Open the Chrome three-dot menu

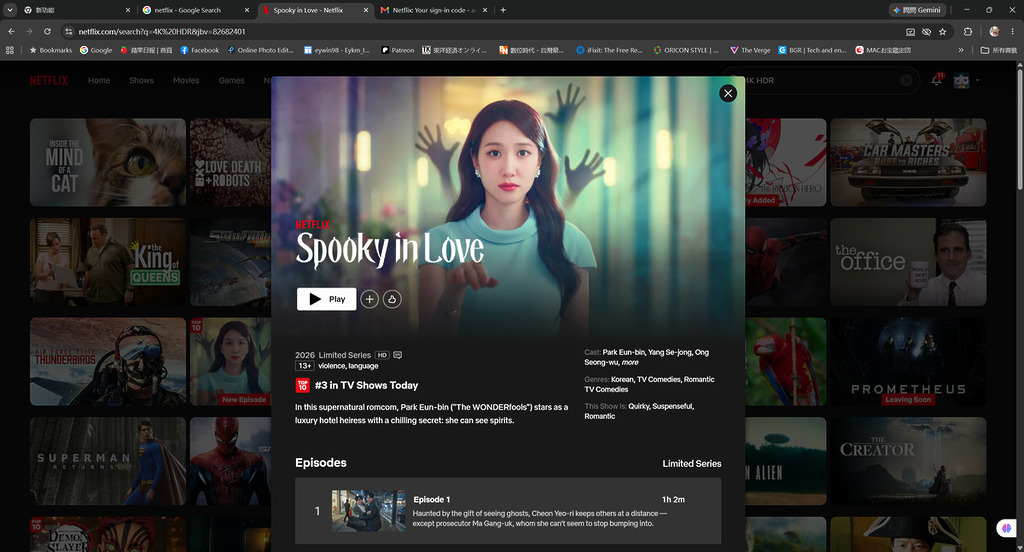click(x=1013, y=31)
